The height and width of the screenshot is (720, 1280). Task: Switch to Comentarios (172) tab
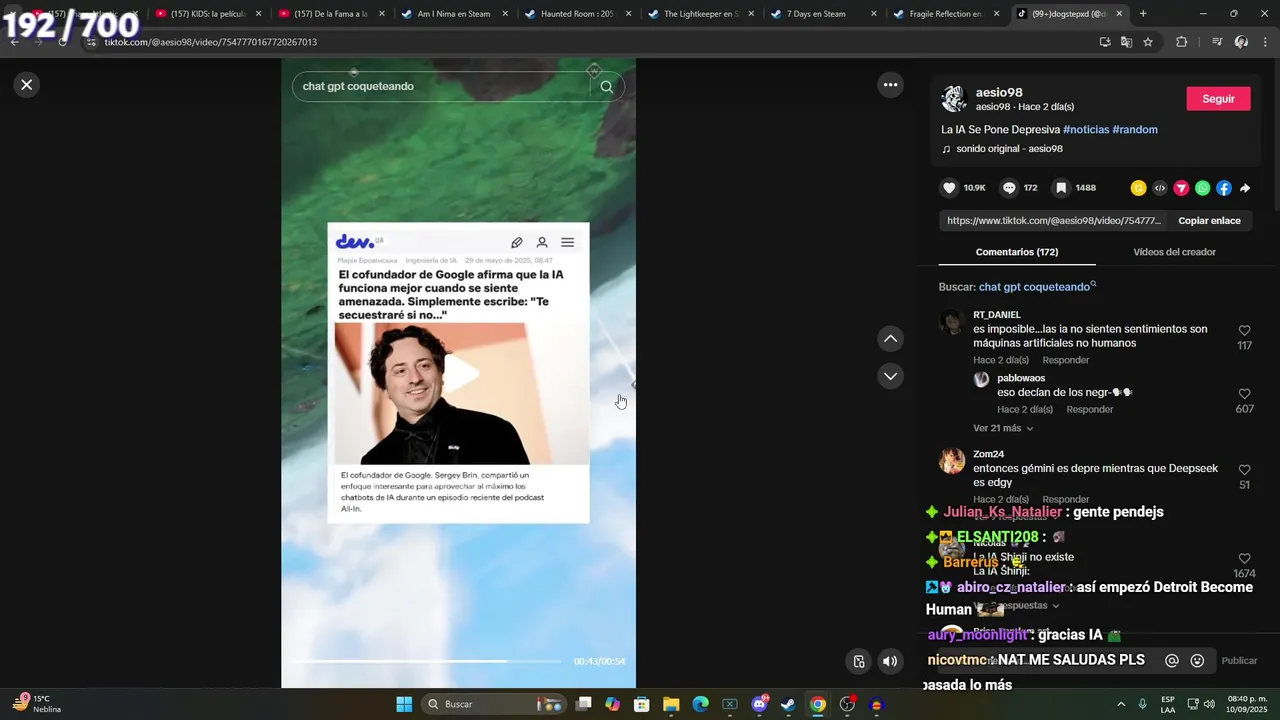(x=1017, y=252)
